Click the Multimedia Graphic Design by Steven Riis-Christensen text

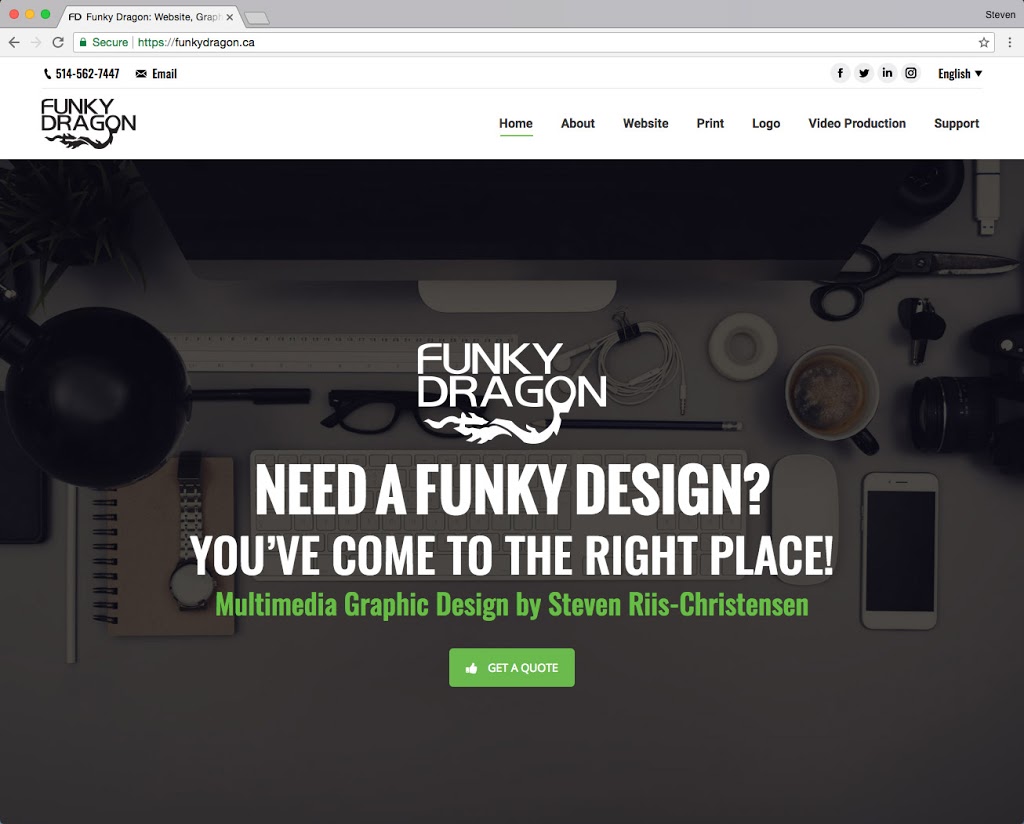(512, 605)
